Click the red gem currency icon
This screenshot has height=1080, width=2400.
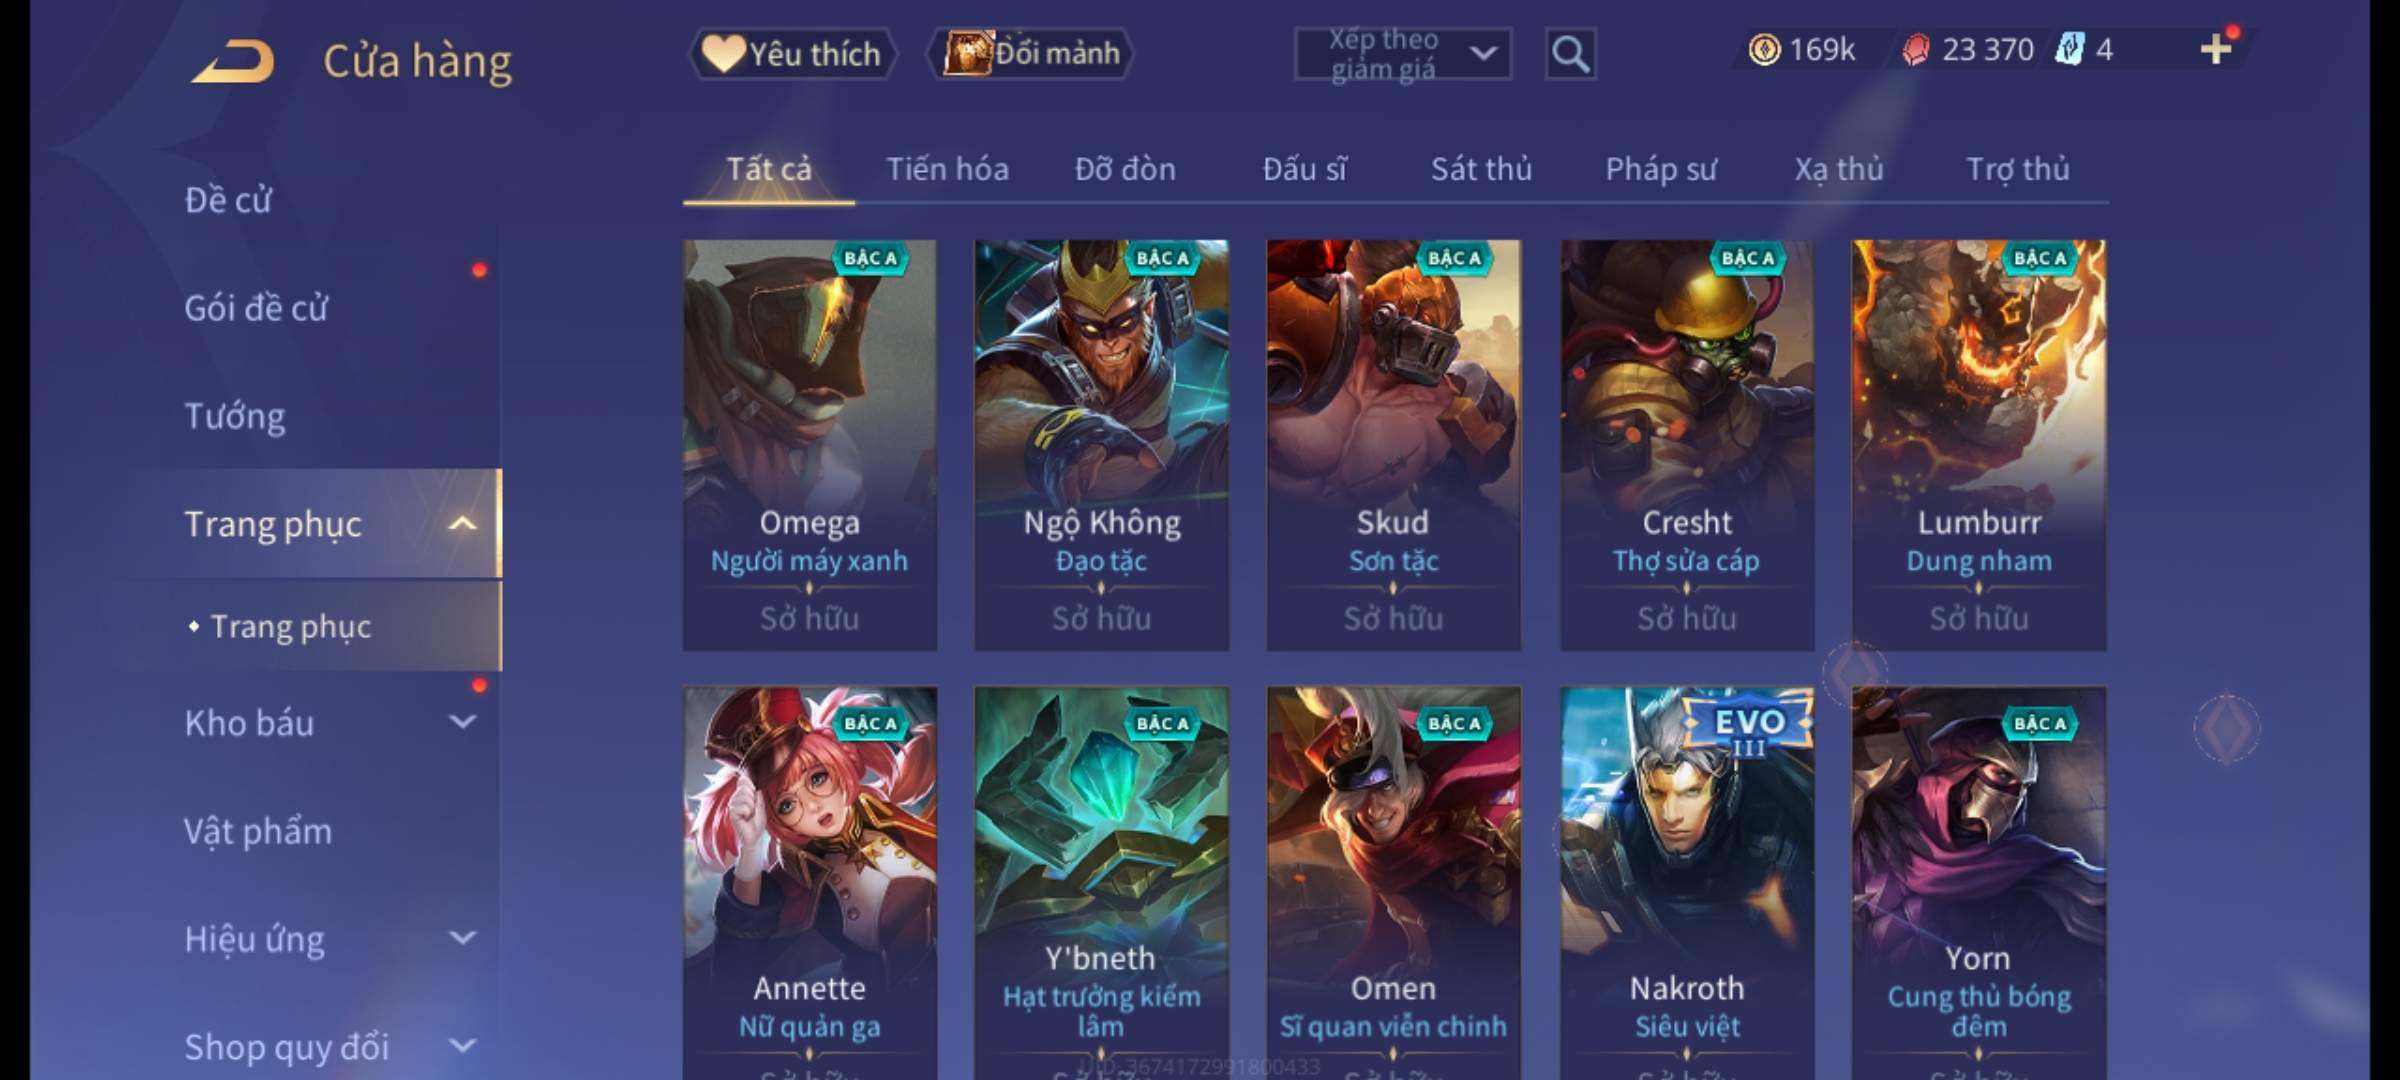(x=1915, y=50)
